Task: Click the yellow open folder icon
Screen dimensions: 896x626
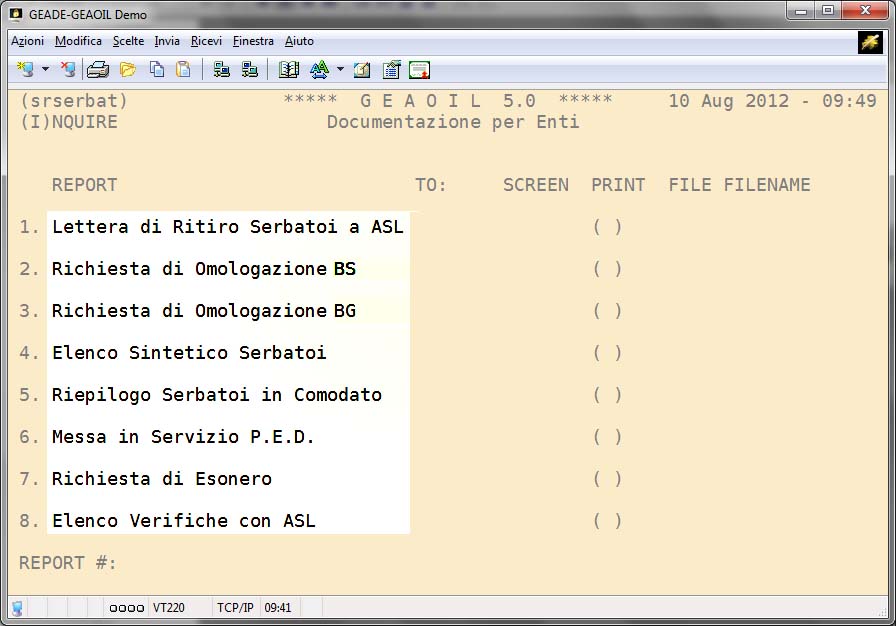Action: pos(128,69)
